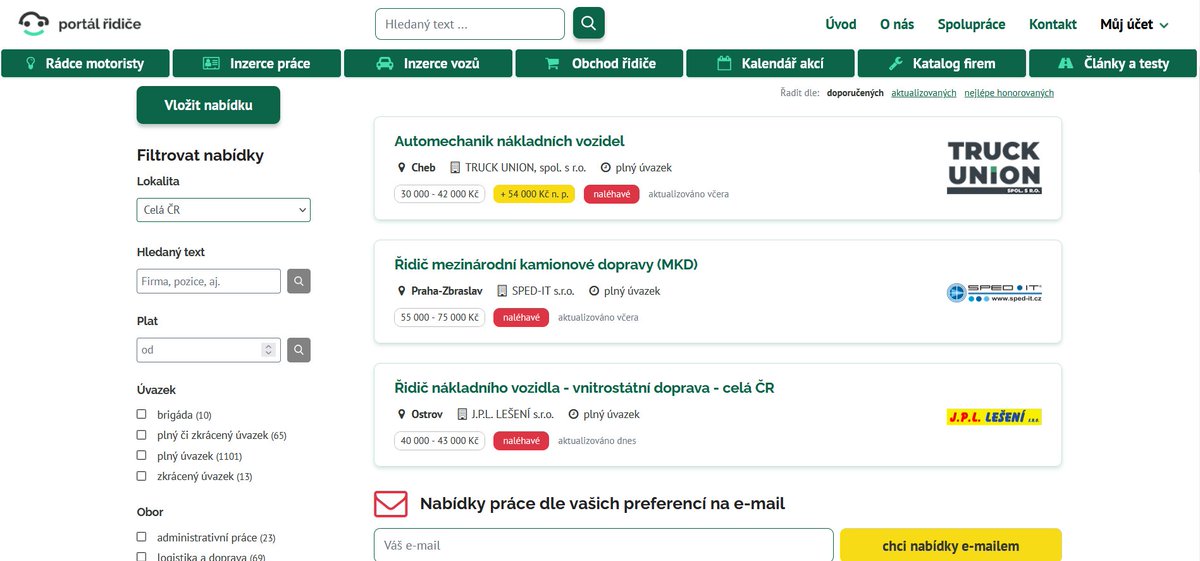The height and width of the screenshot is (561, 1200).
Task: Open Řidič mezinárodní kamionové dopravy (MKD) listing
Action: (x=546, y=265)
